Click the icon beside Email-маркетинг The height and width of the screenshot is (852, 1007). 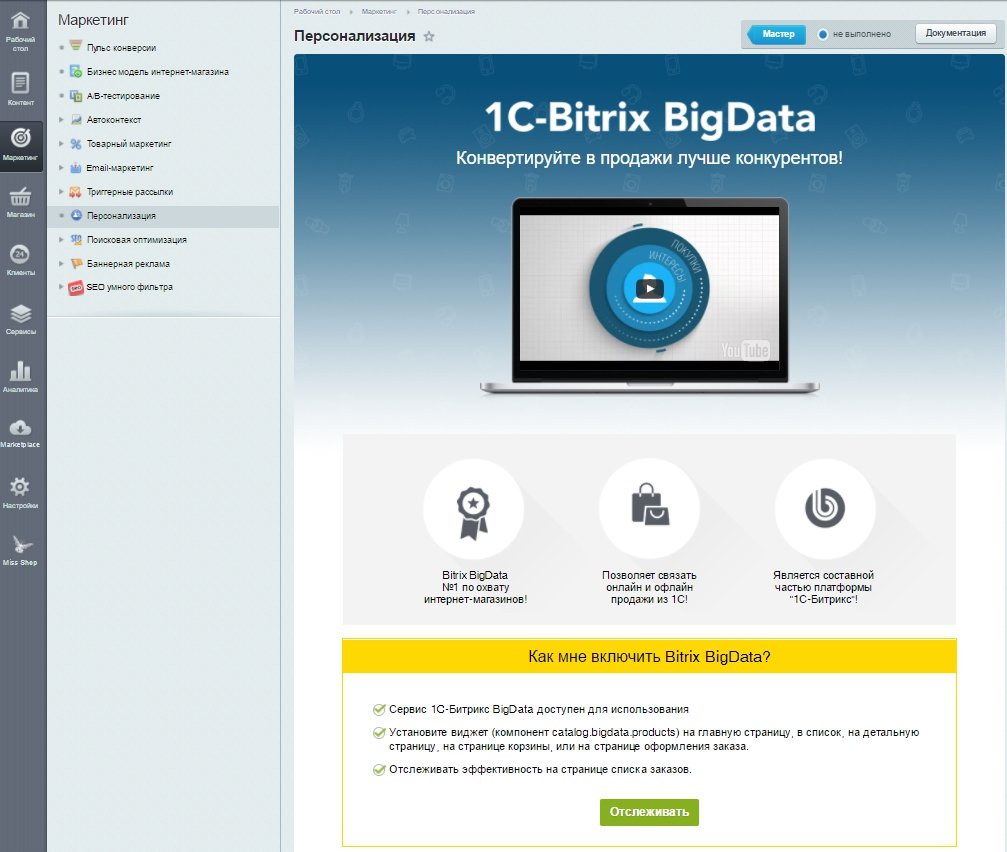pos(76,168)
